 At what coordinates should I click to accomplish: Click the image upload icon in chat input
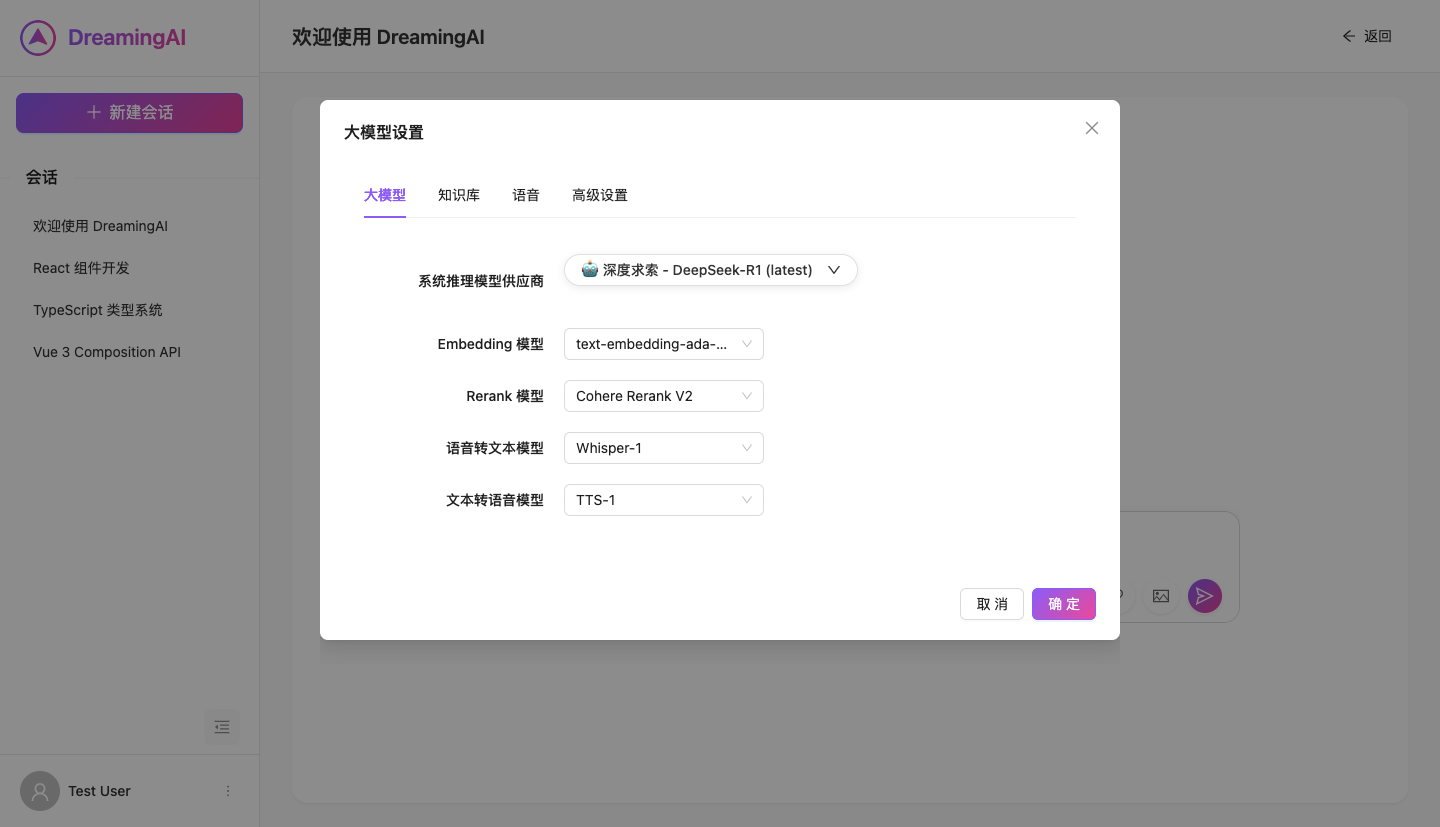coord(1160,595)
